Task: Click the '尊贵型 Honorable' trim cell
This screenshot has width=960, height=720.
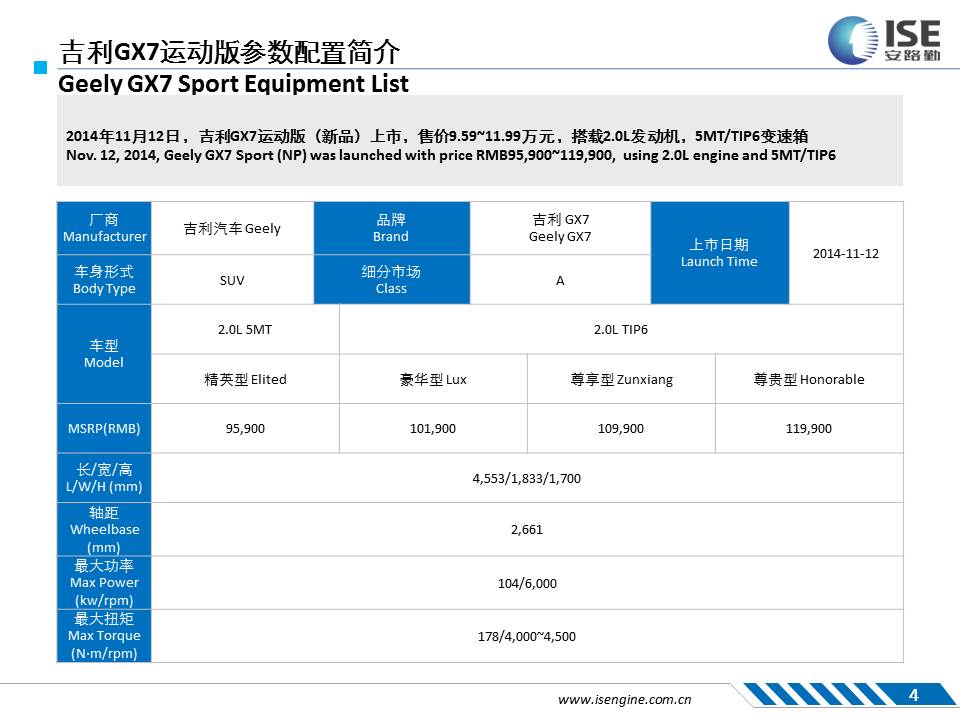Action: [809, 379]
